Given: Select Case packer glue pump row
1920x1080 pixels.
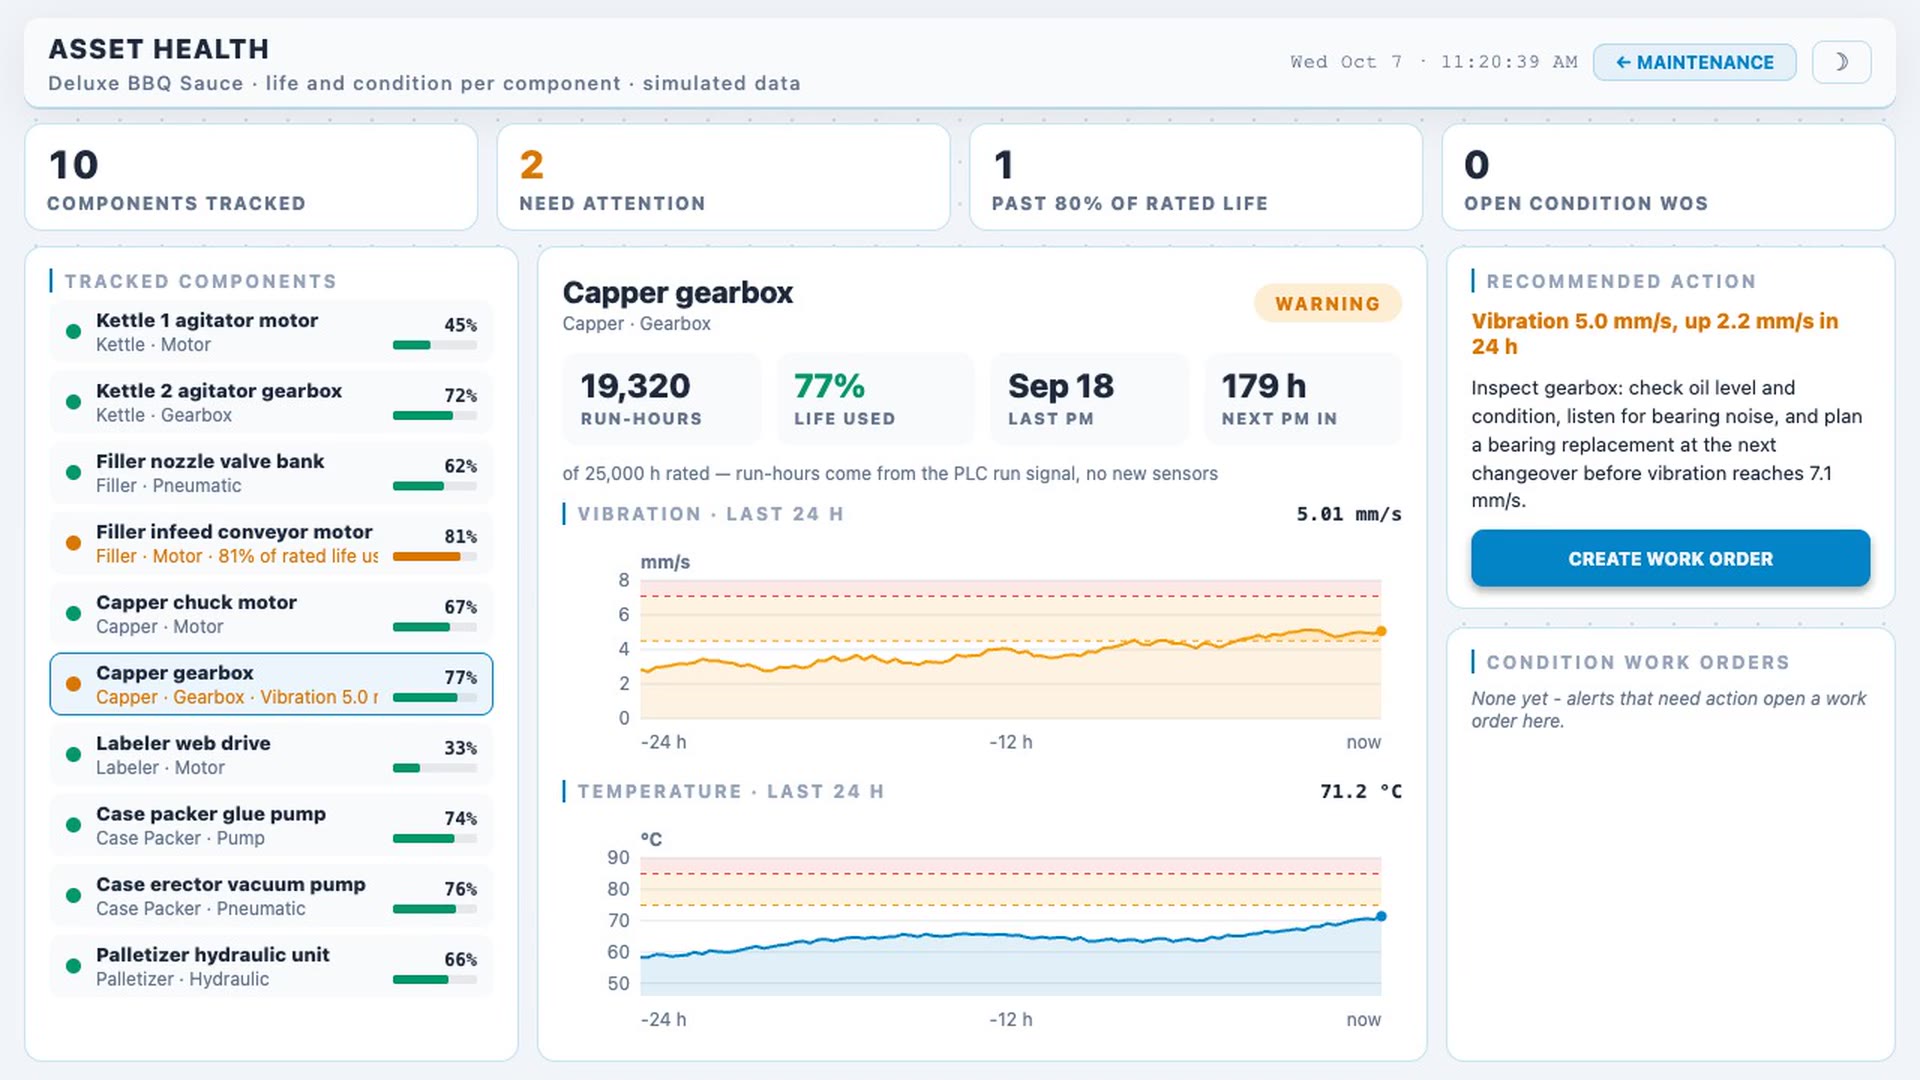Looking at the screenshot, I should pos(271,825).
